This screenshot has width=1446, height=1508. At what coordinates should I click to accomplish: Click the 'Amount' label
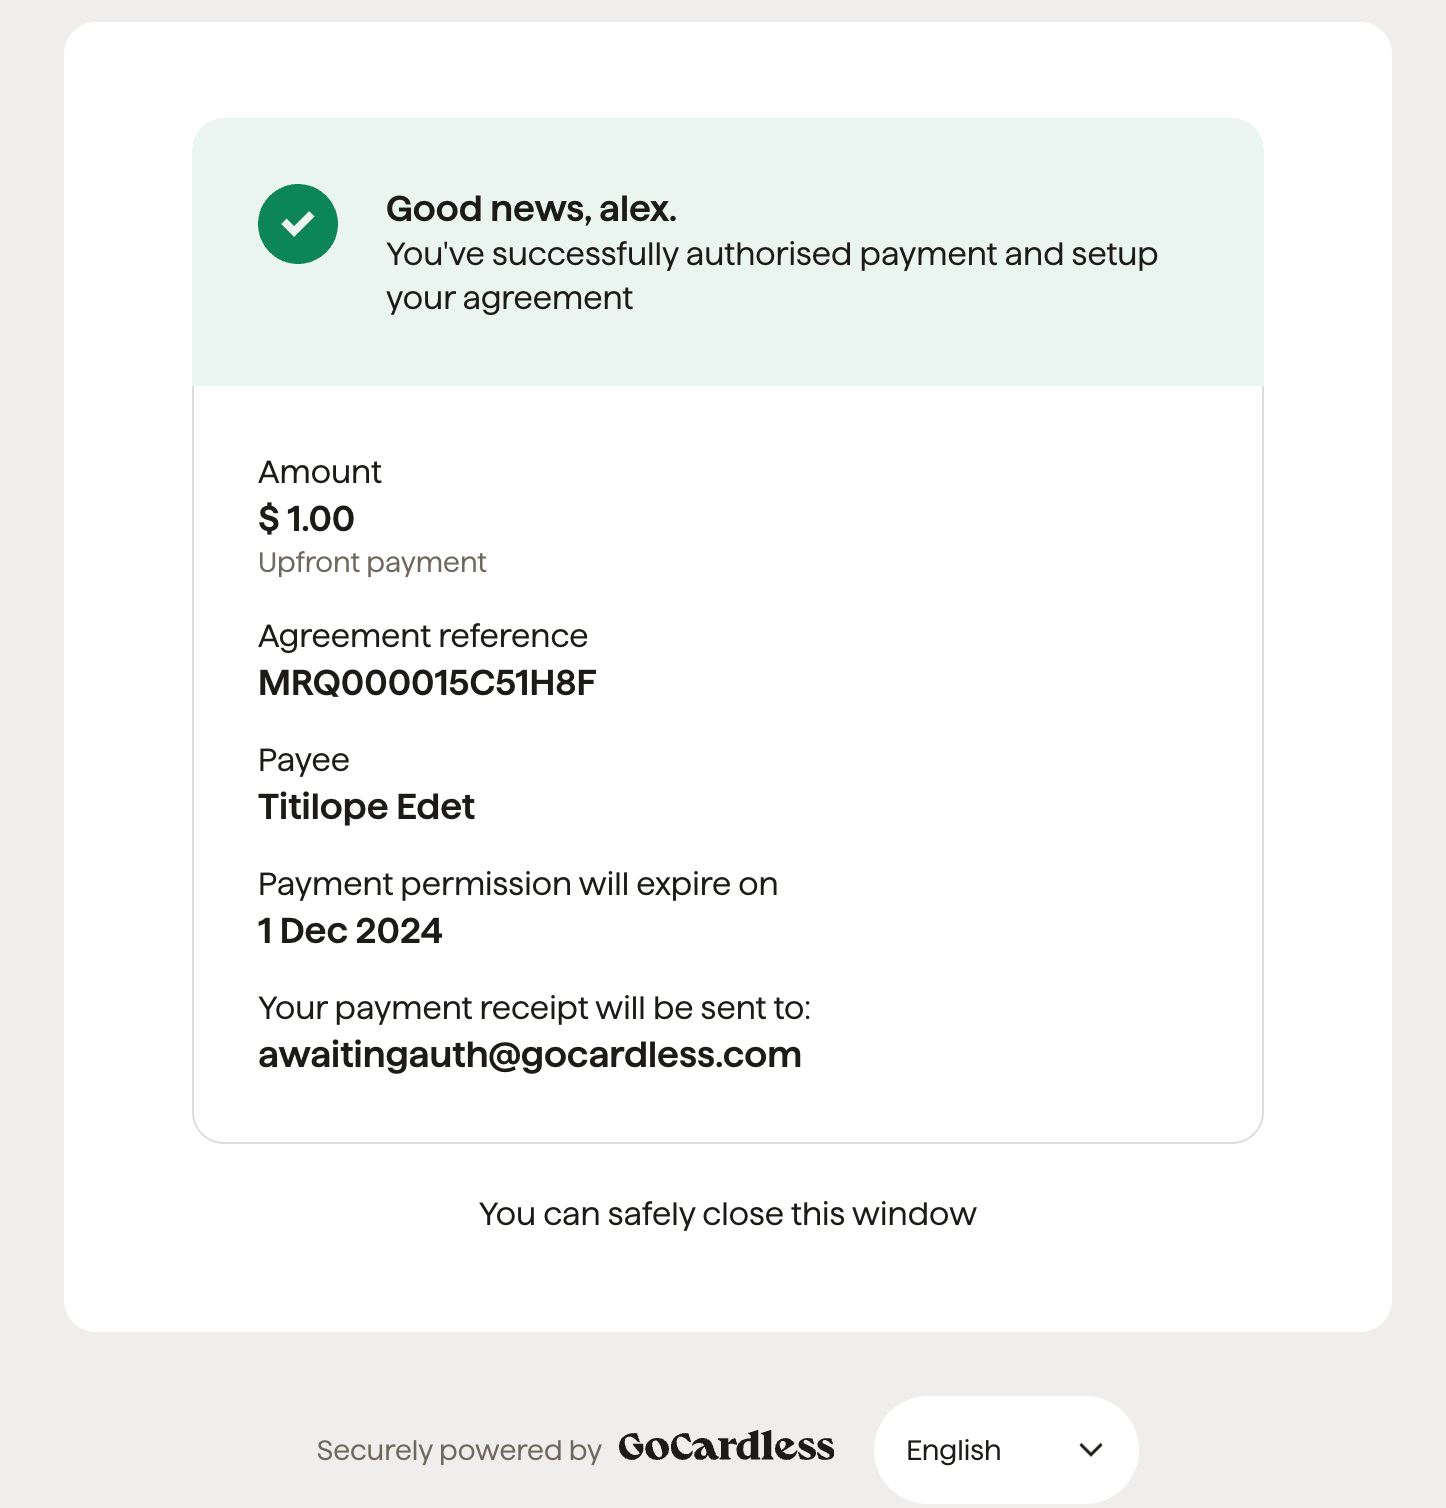click(x=320, y=472)
